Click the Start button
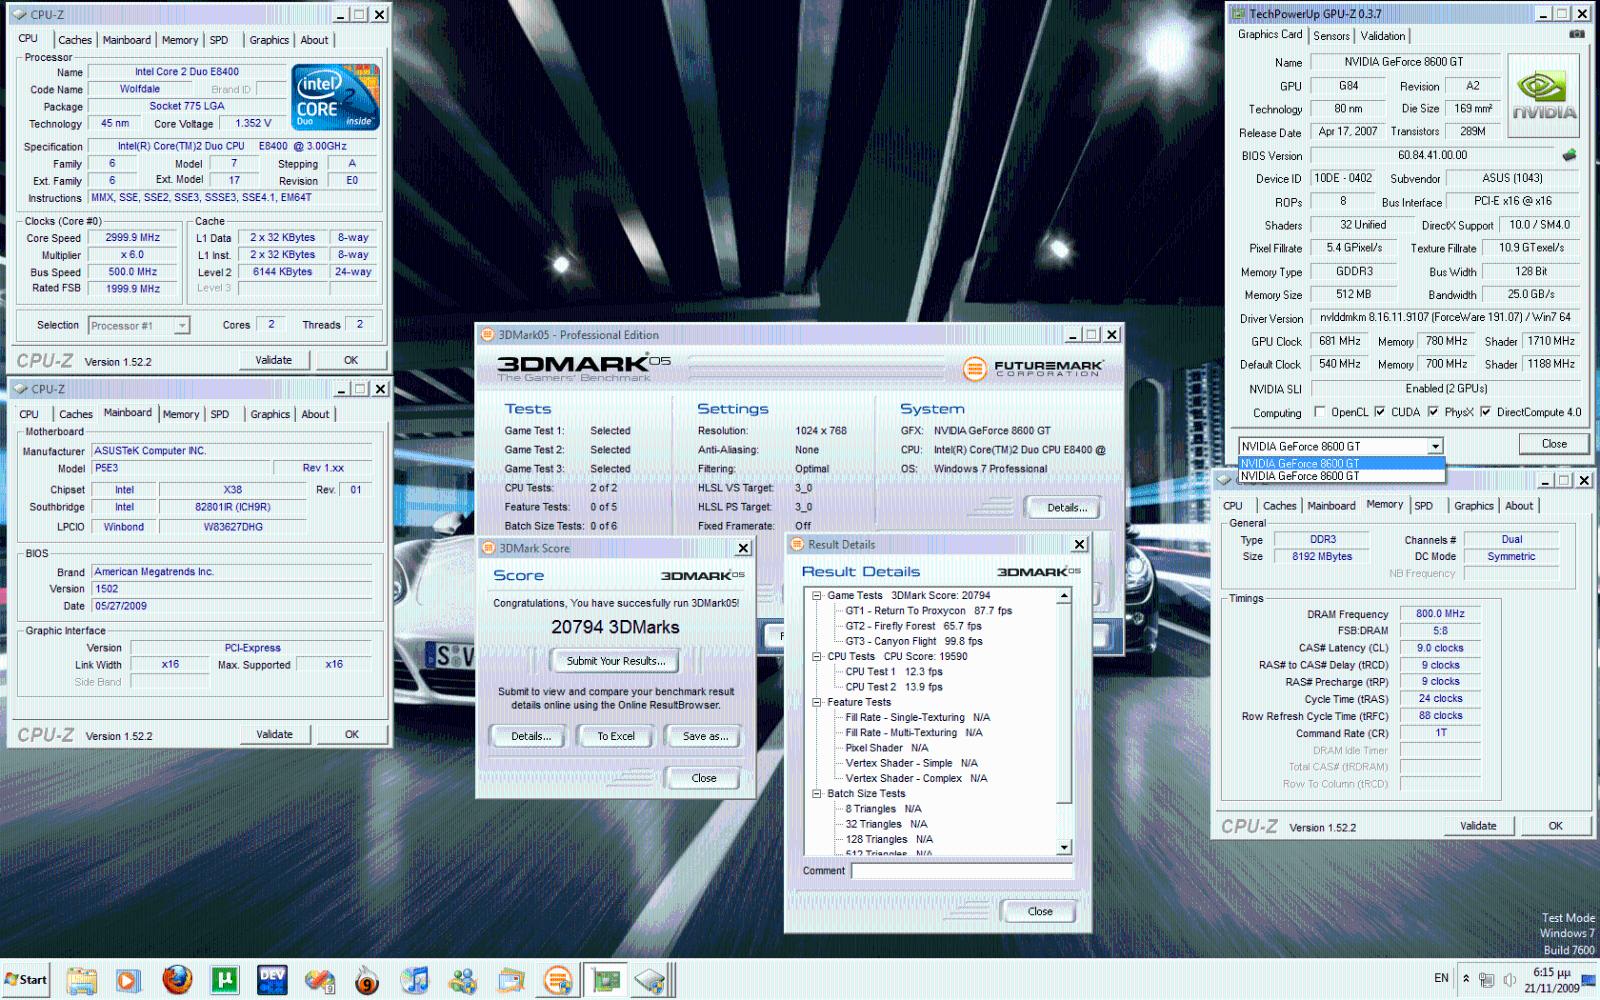The width and height of the screenshot is (1600, 1000). tap(26, 979)
